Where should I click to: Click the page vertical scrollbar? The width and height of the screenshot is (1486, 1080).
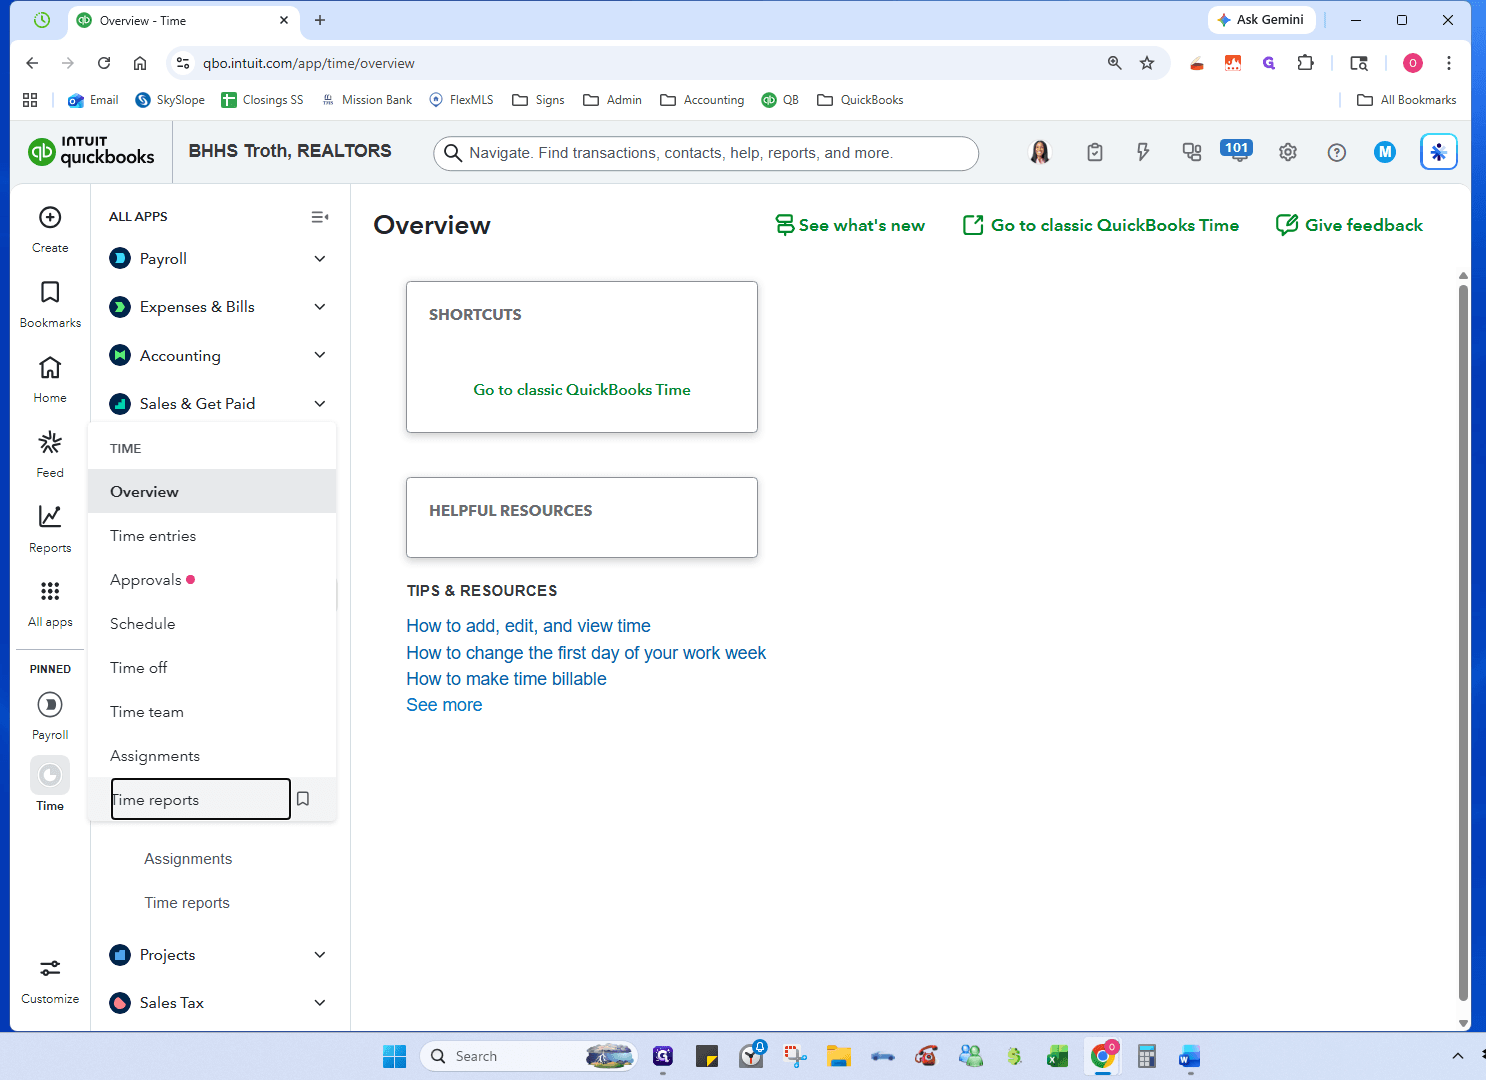(x=1463, y=643)
